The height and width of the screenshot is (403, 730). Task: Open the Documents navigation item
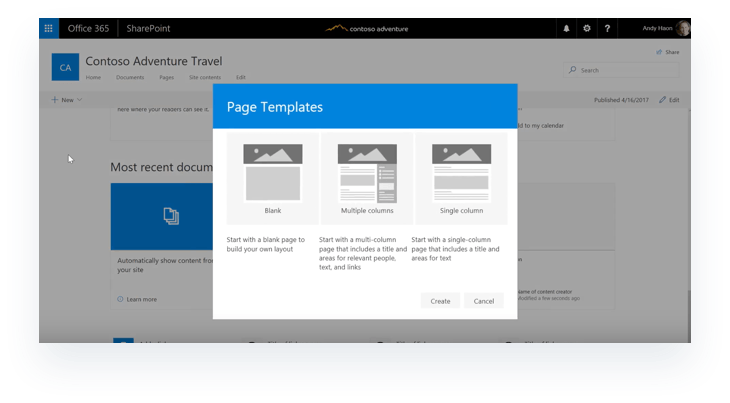tap(130, 77)
